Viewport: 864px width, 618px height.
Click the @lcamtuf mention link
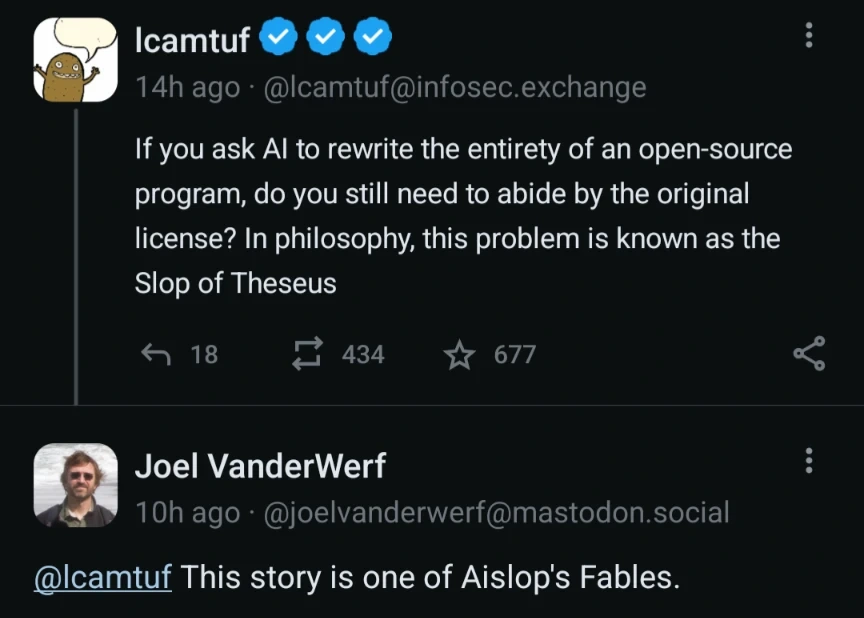pos(103,577)
